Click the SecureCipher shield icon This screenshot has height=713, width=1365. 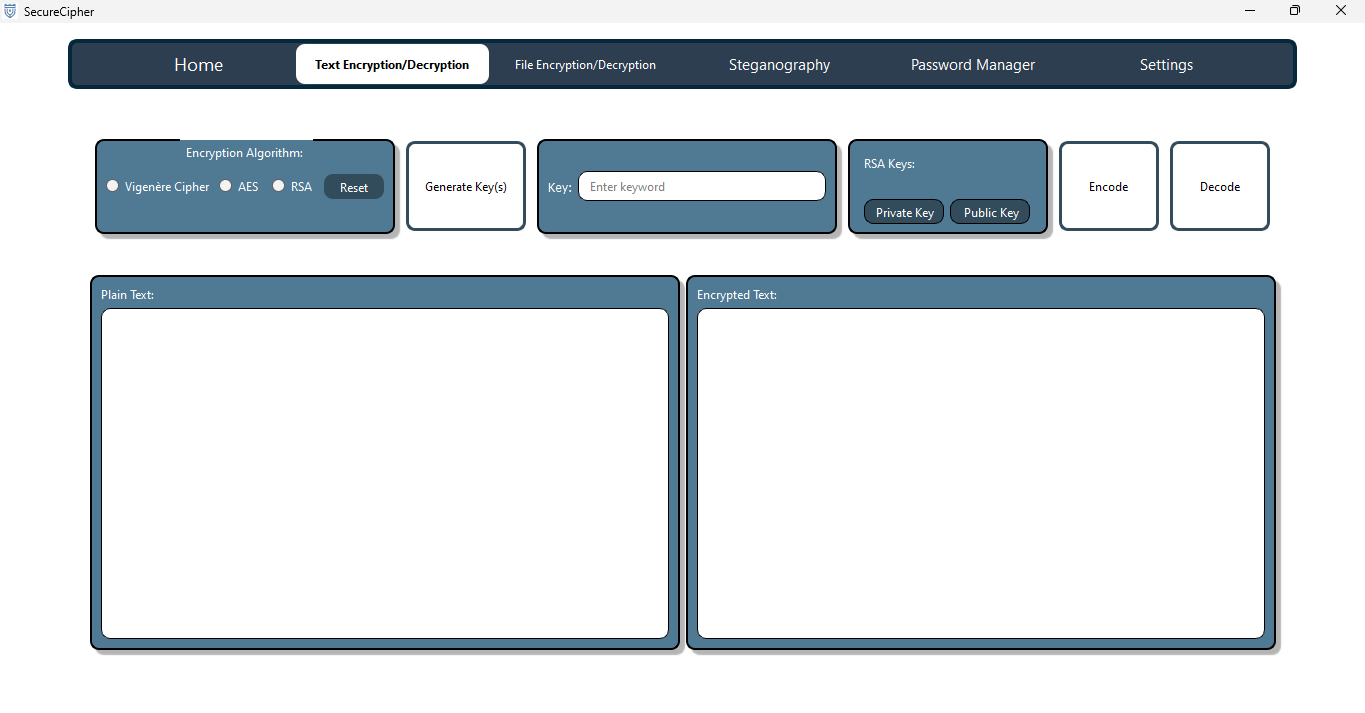(10, 11)
